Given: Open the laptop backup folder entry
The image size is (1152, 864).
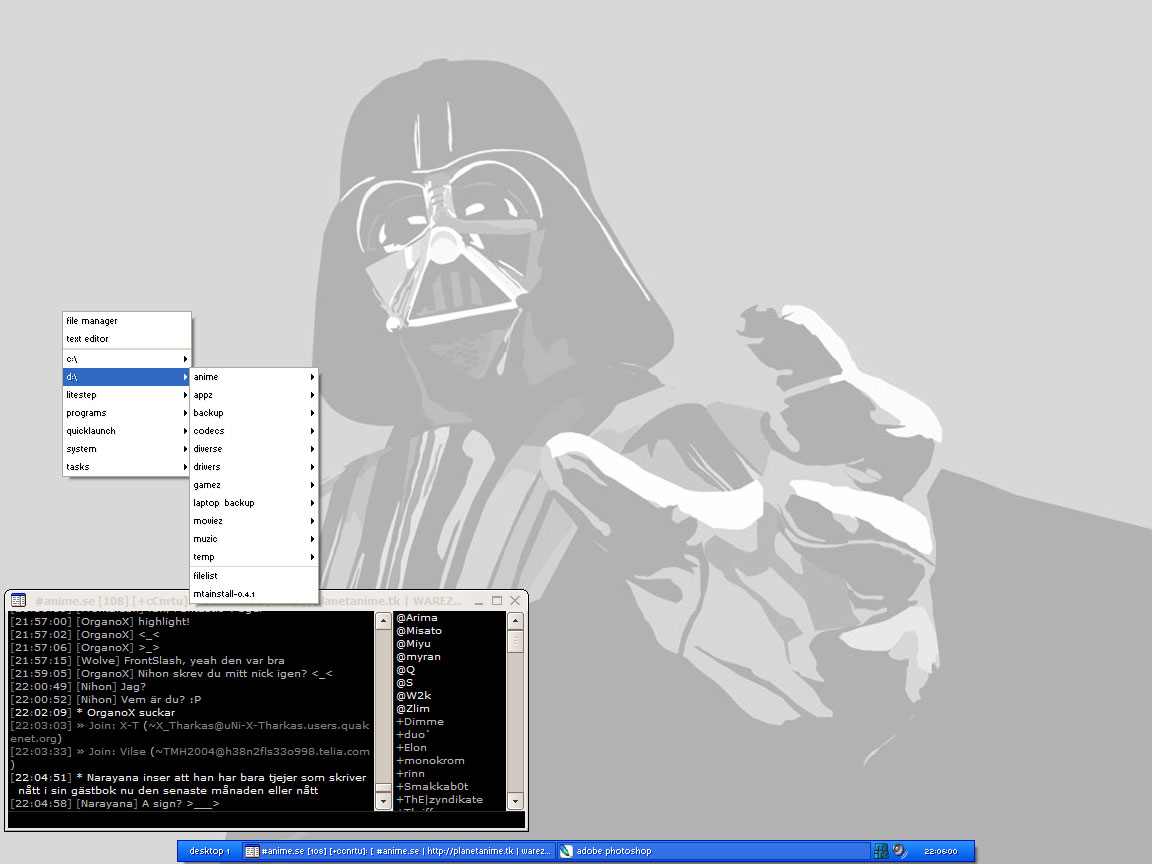Looking at the screenshot, I should (253, 503).
